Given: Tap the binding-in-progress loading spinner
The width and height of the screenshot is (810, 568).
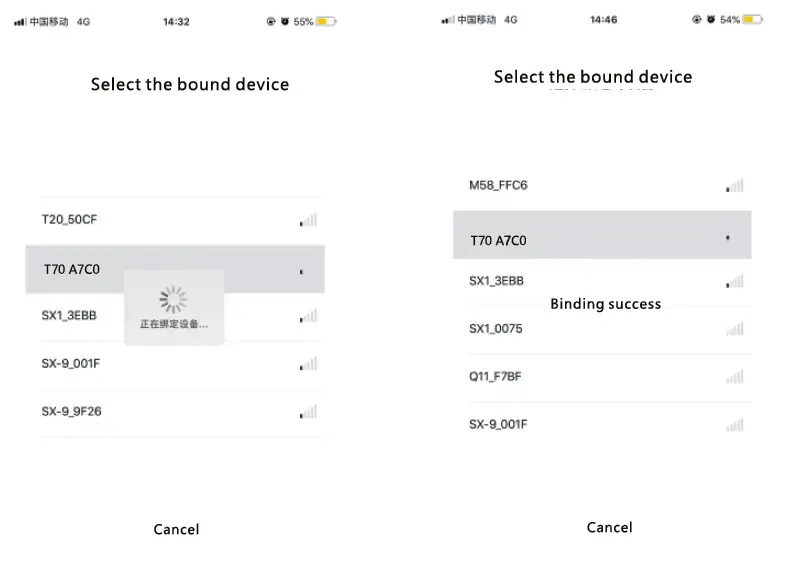Looking at the screenshot, I should click(x=174, y=299).
